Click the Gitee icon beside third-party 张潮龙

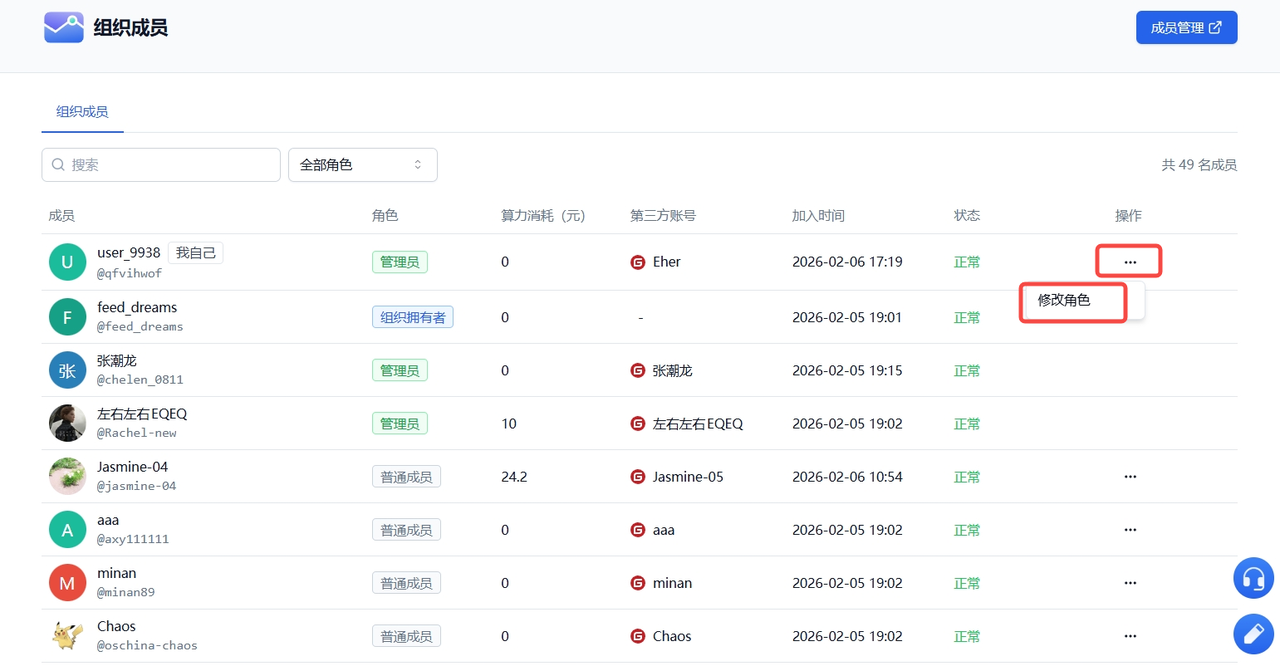638,370
